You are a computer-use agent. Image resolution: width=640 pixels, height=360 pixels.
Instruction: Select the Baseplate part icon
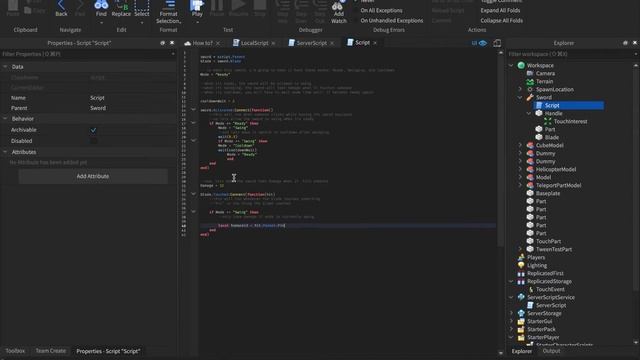(530, 193)
